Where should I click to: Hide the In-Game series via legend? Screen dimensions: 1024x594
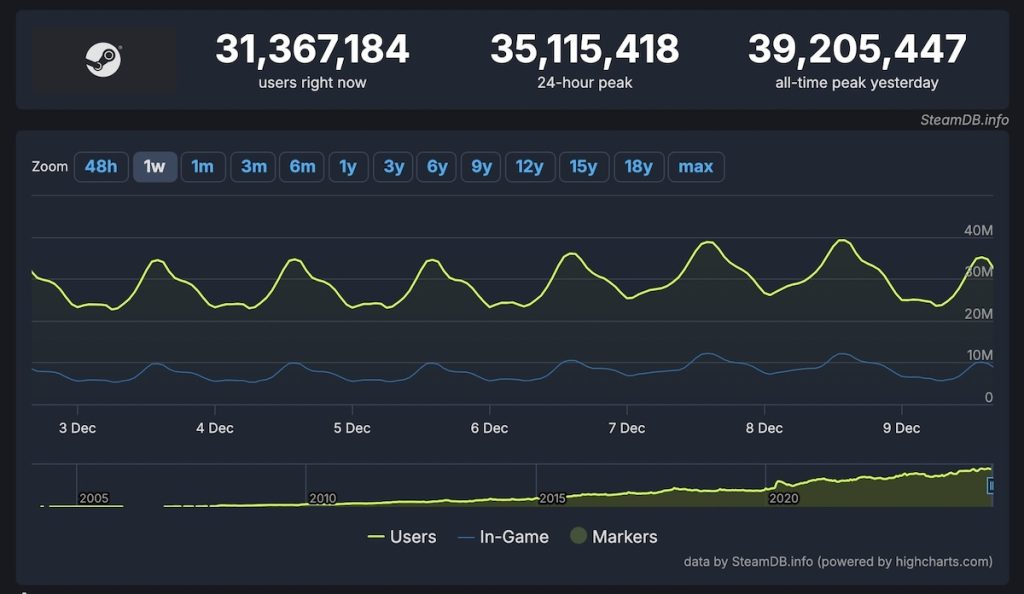tap(503, 537)
